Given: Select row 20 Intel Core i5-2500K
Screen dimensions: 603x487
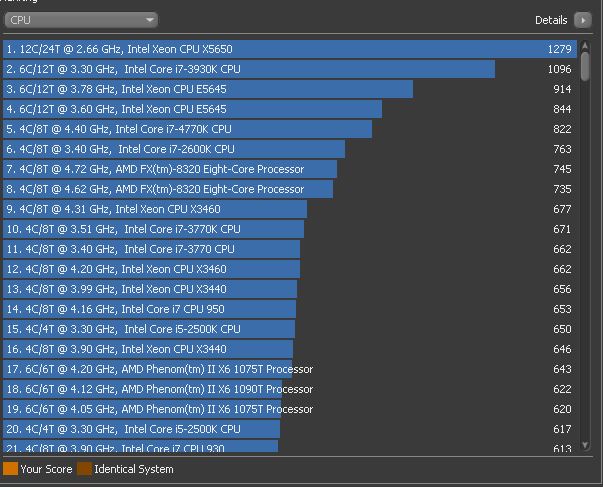Looking at the screenshot, I should tap(290, 429).
